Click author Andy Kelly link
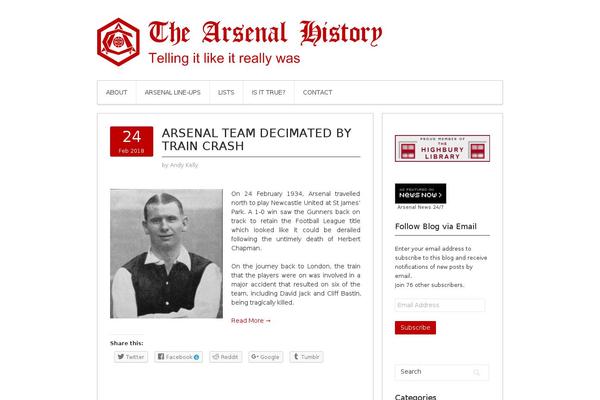Image resolution: width=600 pixels, height=400 pixels. click(184, 165)
